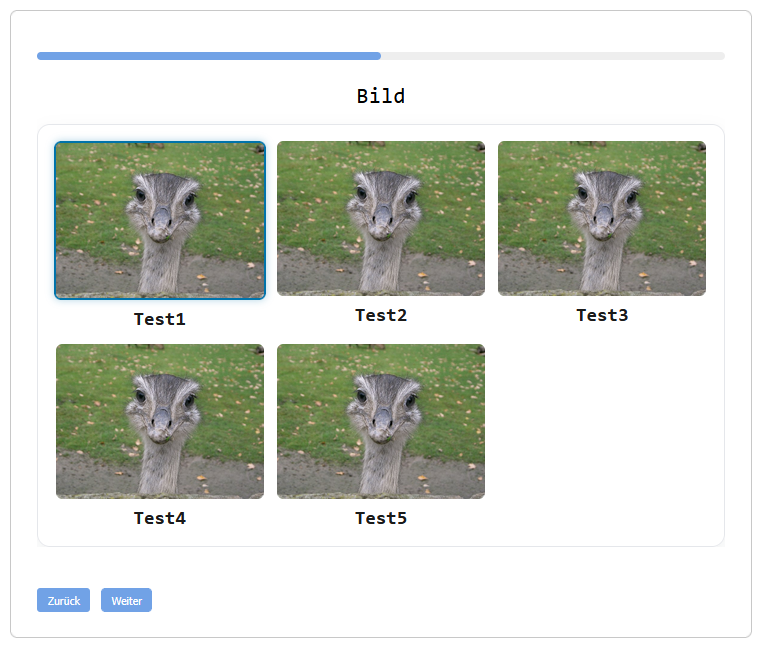764x647 pixels.
Task: Click the blue filled part of progress bar
Action: point(208,56)
